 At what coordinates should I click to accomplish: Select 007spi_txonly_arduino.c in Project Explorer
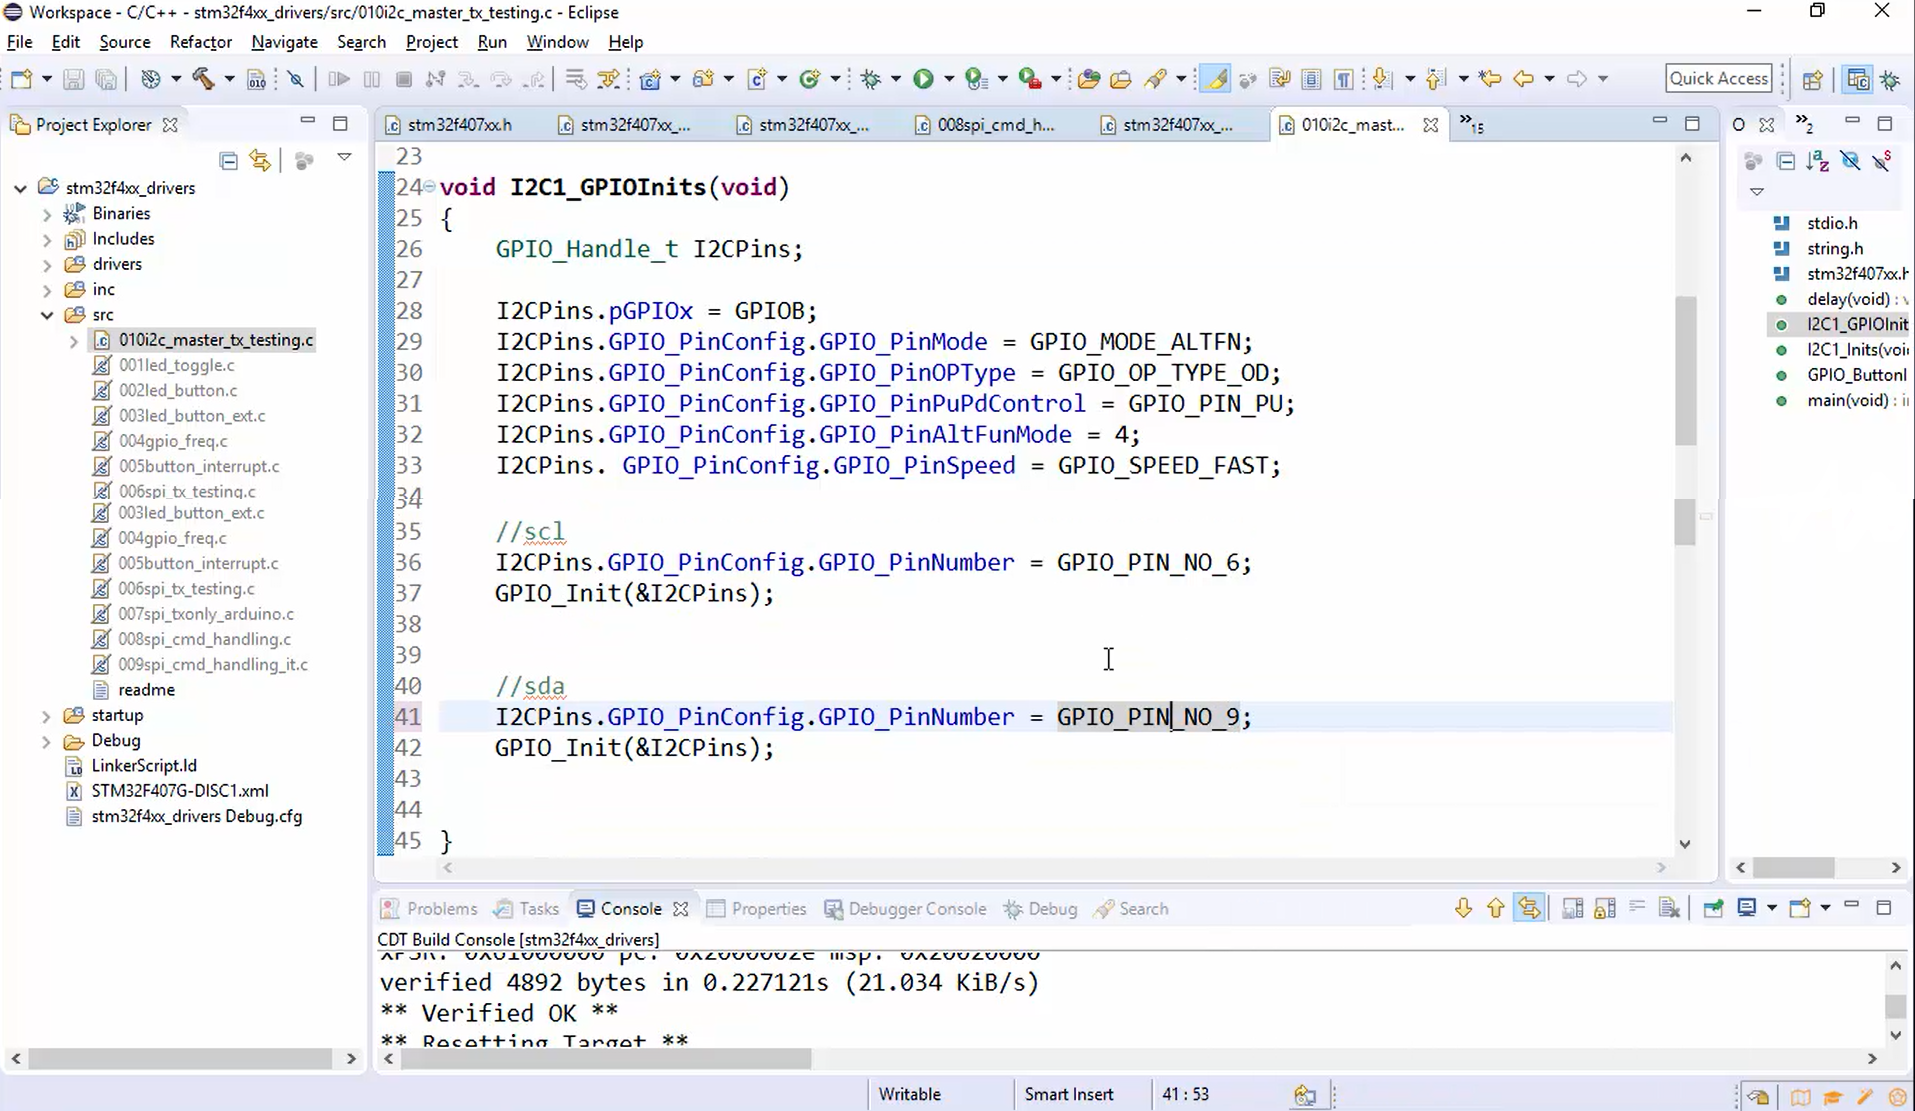pyautogui.click(x=206, y=614)
